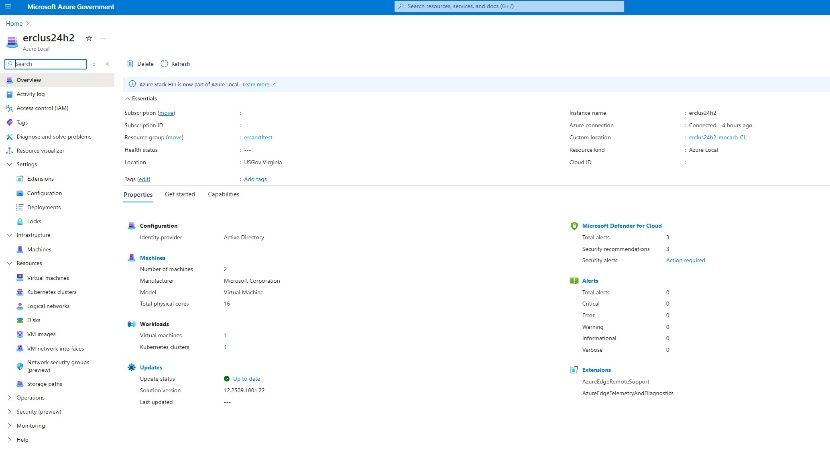Image resolution: width=830 pixels, height=467 pixels.
Task: Select the Active Directory identity provider value
Action: click(x=243, y=237)
